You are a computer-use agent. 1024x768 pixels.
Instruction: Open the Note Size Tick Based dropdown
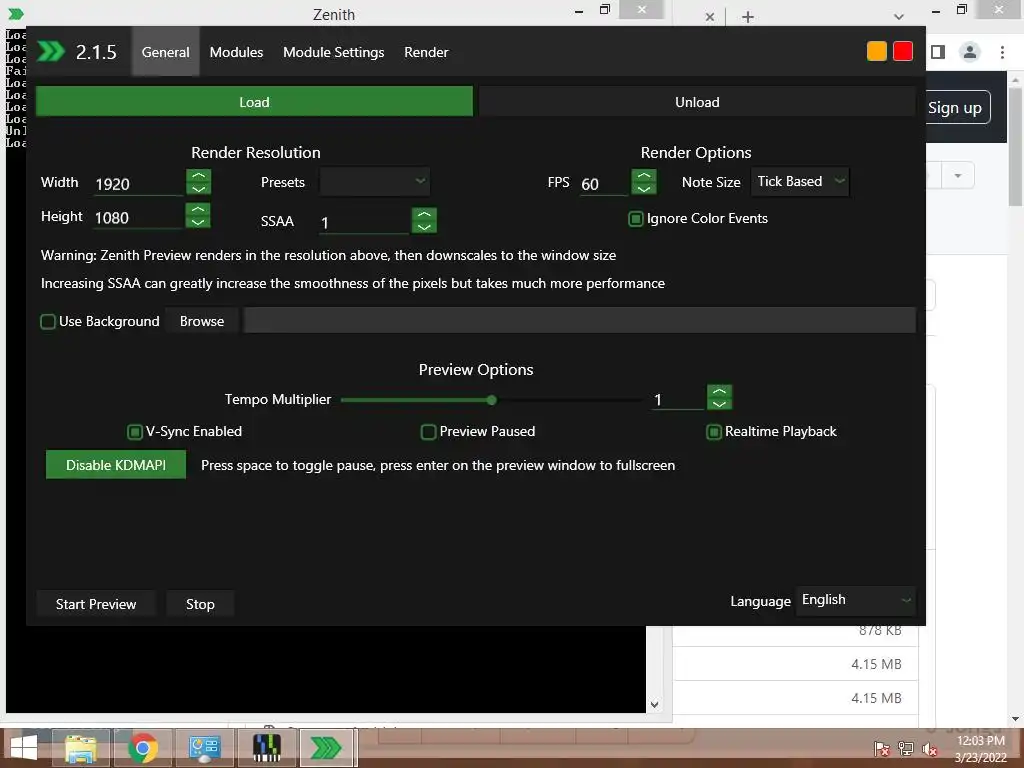799,182
